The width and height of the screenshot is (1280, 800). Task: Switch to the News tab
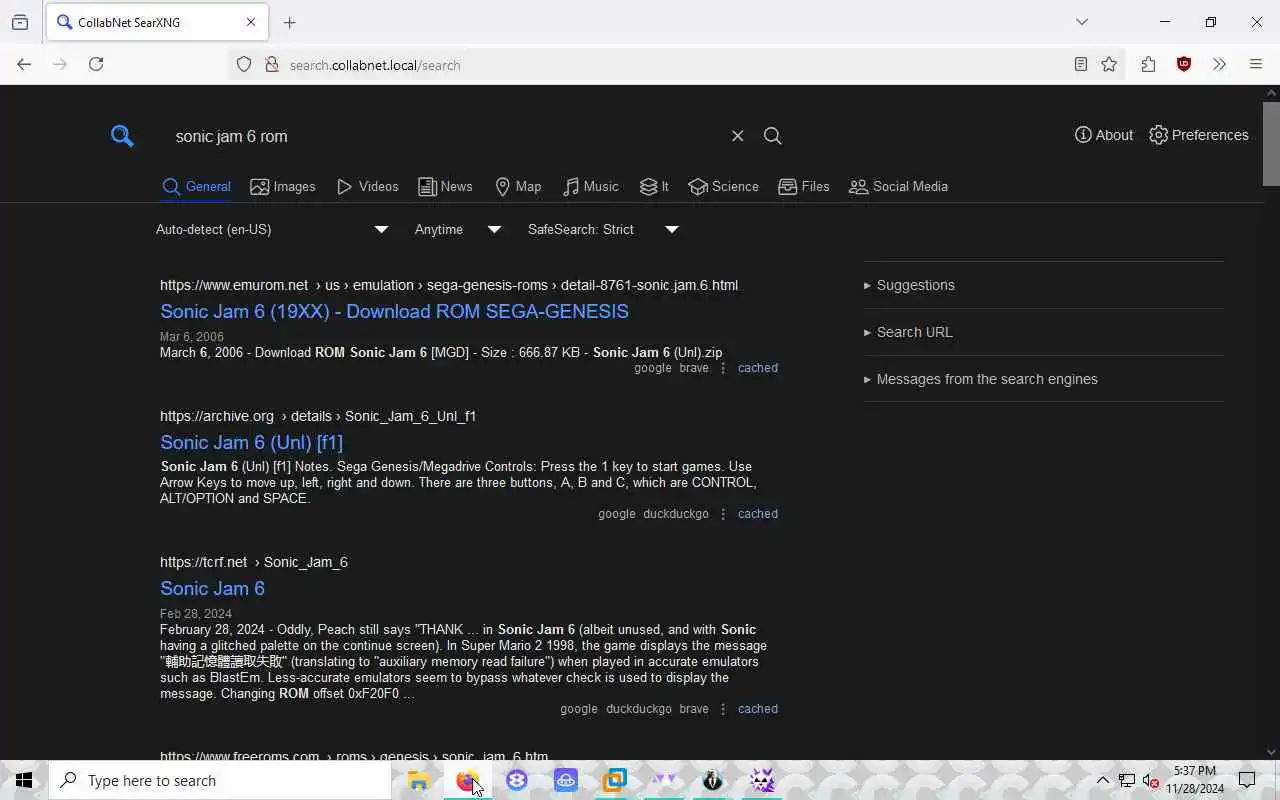445,186
